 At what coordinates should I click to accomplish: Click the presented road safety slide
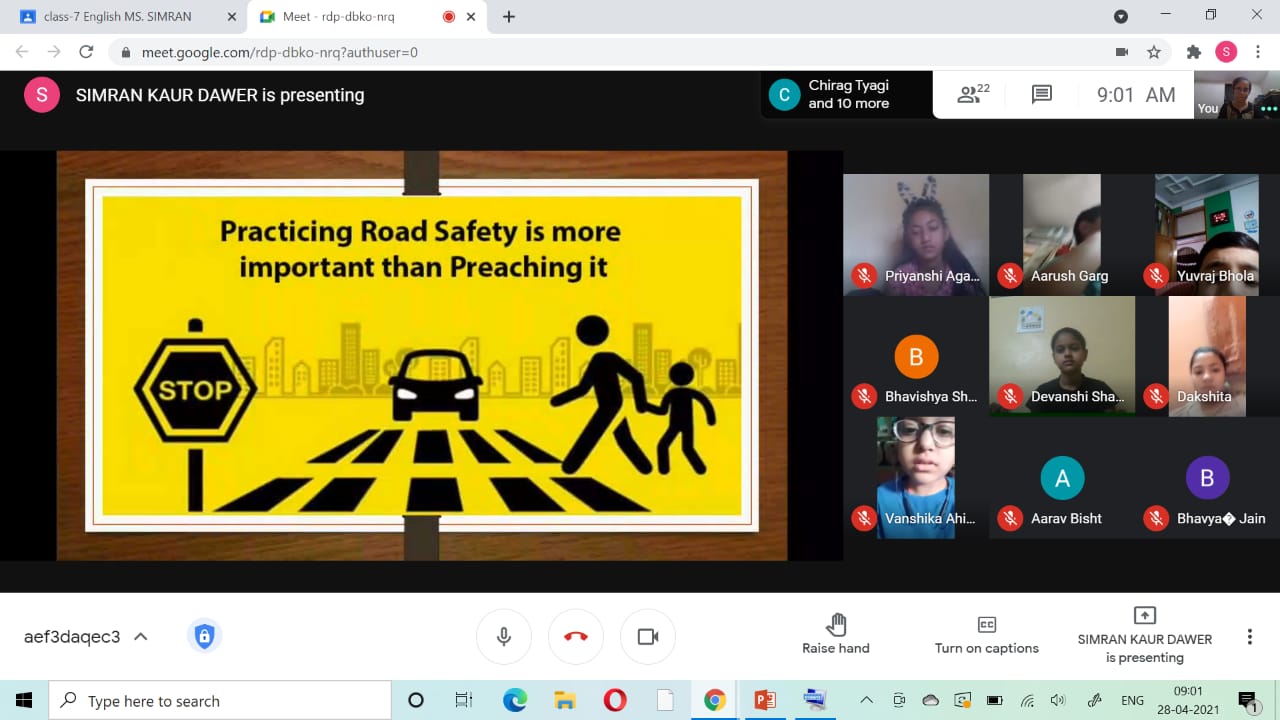tap(422, 355)
